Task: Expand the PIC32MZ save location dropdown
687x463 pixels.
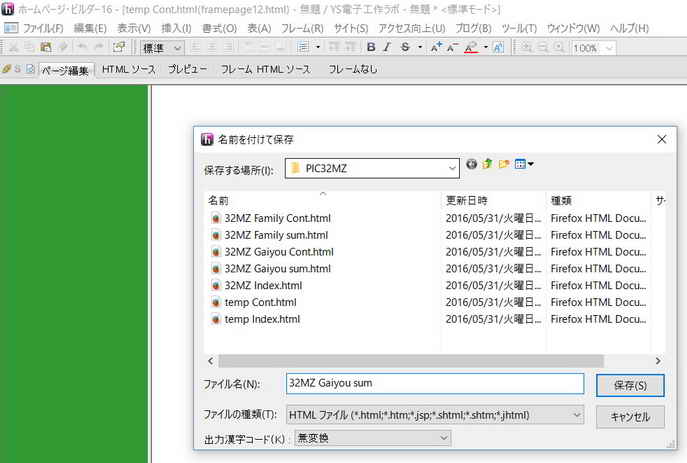Action: 452,168
